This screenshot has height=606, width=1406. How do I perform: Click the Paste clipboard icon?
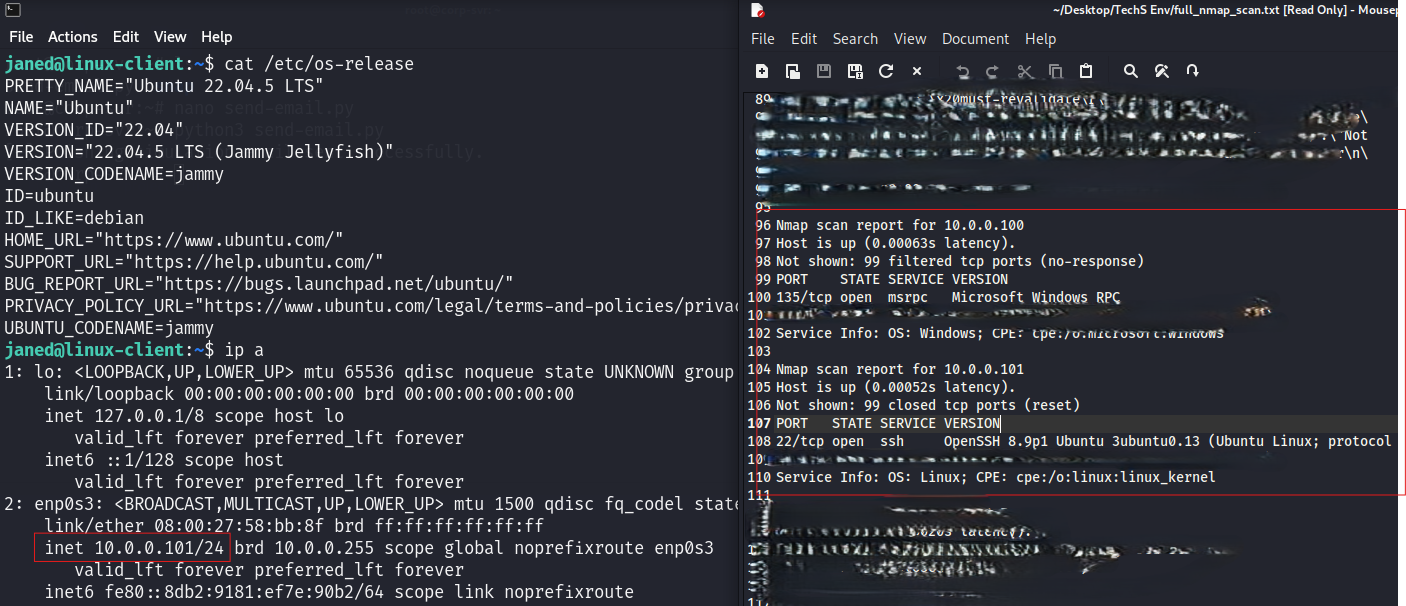pyautogui.click(x=1086, y=71)
